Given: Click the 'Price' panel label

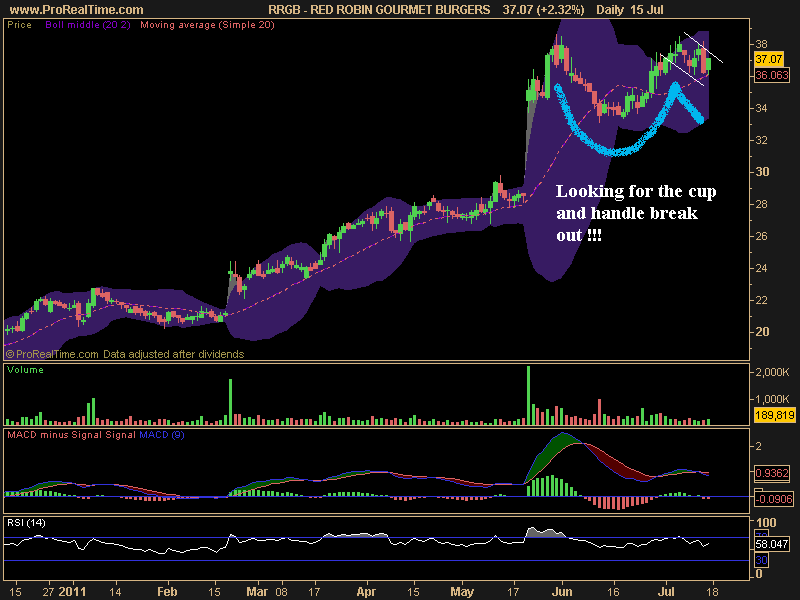Looking at the screenshot, I should click(19, 25).
